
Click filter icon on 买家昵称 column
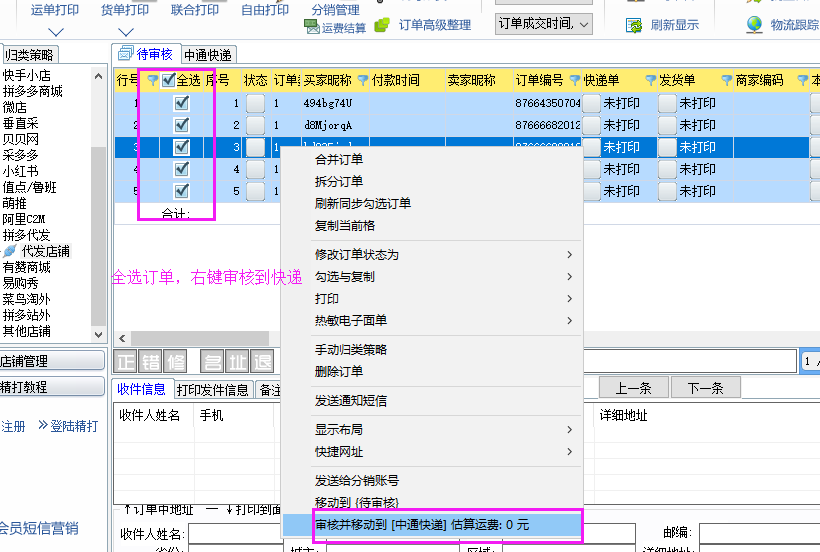[362, 80]
